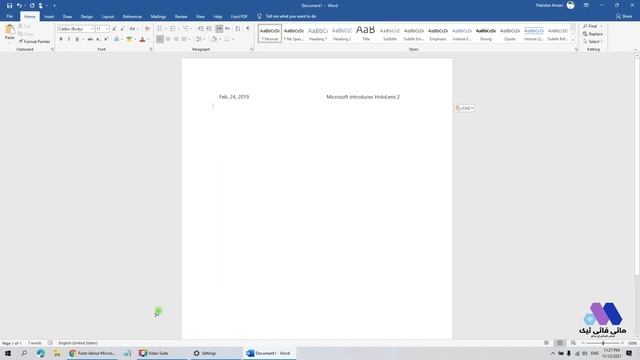The image size is (640, 360).
Task: Click the Save icon in the quick access toolbar
Action: click(x=9, y=5)
